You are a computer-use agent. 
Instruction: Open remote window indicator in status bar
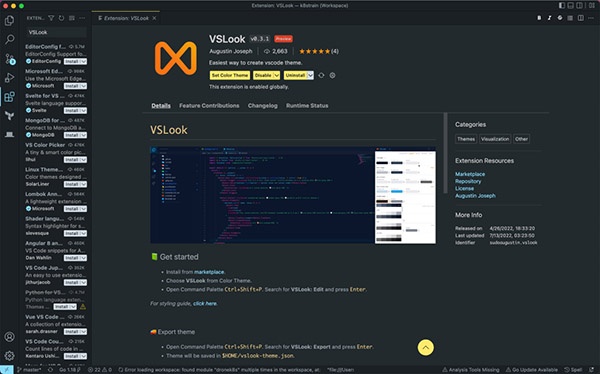pos(7,370)
